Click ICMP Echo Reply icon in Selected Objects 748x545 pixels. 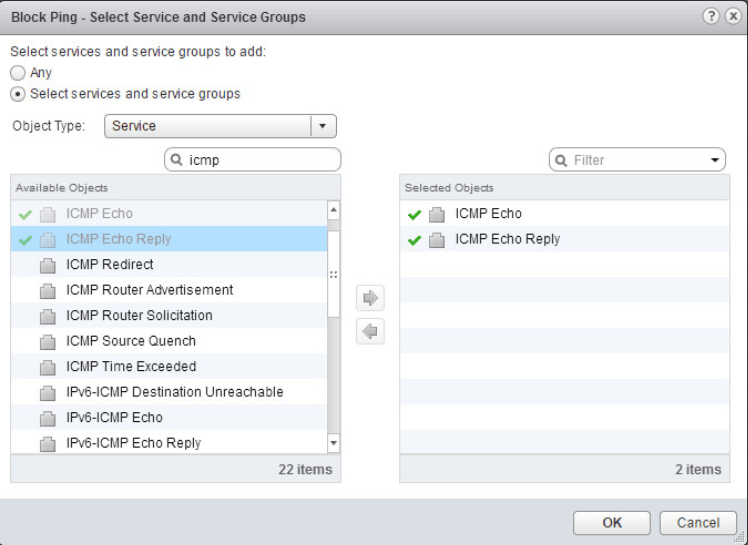tap(436, 240)
